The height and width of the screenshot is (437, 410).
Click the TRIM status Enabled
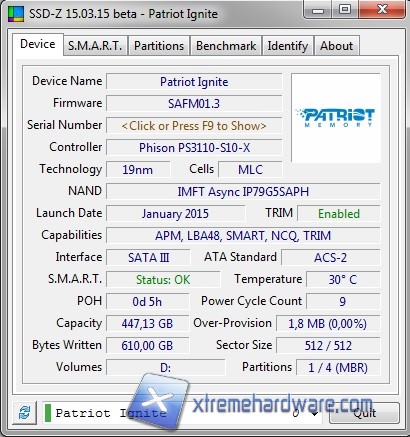(x=339, y=214)
